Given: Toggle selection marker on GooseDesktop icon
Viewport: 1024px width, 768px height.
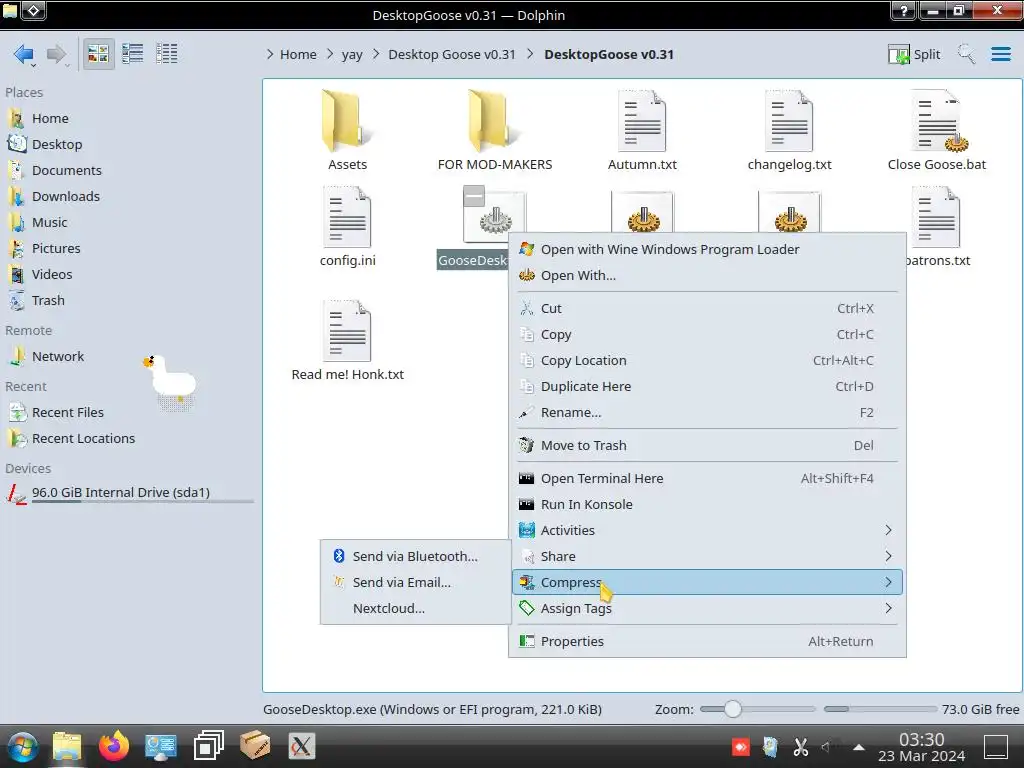Looking at the screenshot, I should pyautogui.click(x=474, y=196).
